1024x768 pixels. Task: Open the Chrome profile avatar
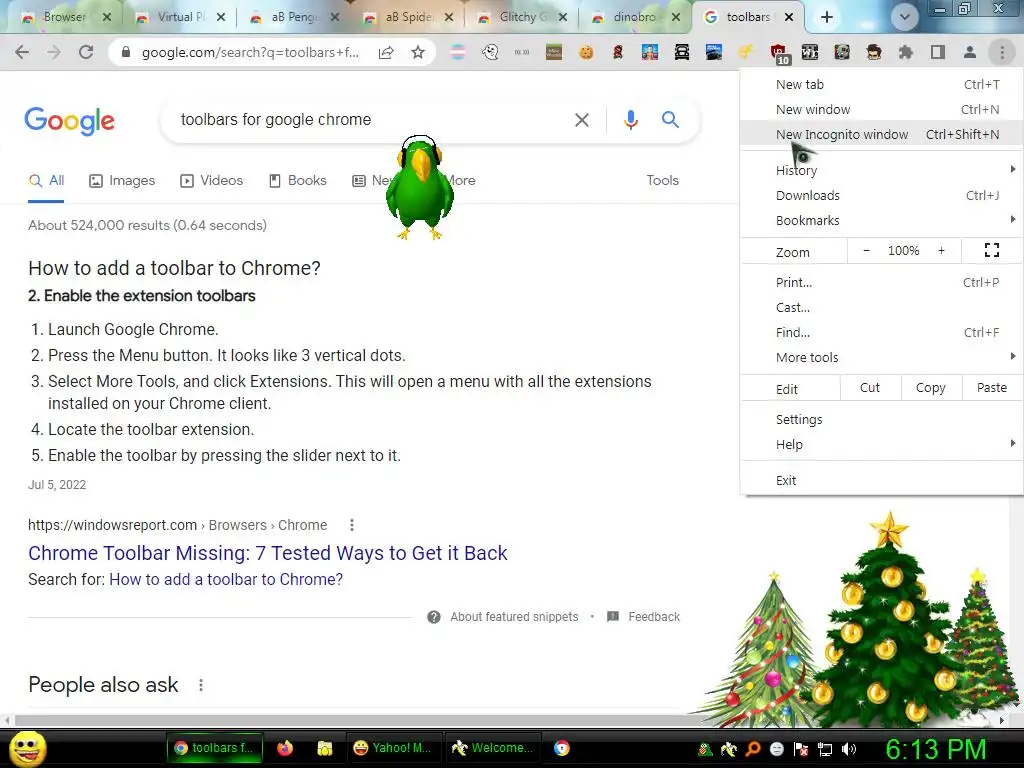pos(970,52)
